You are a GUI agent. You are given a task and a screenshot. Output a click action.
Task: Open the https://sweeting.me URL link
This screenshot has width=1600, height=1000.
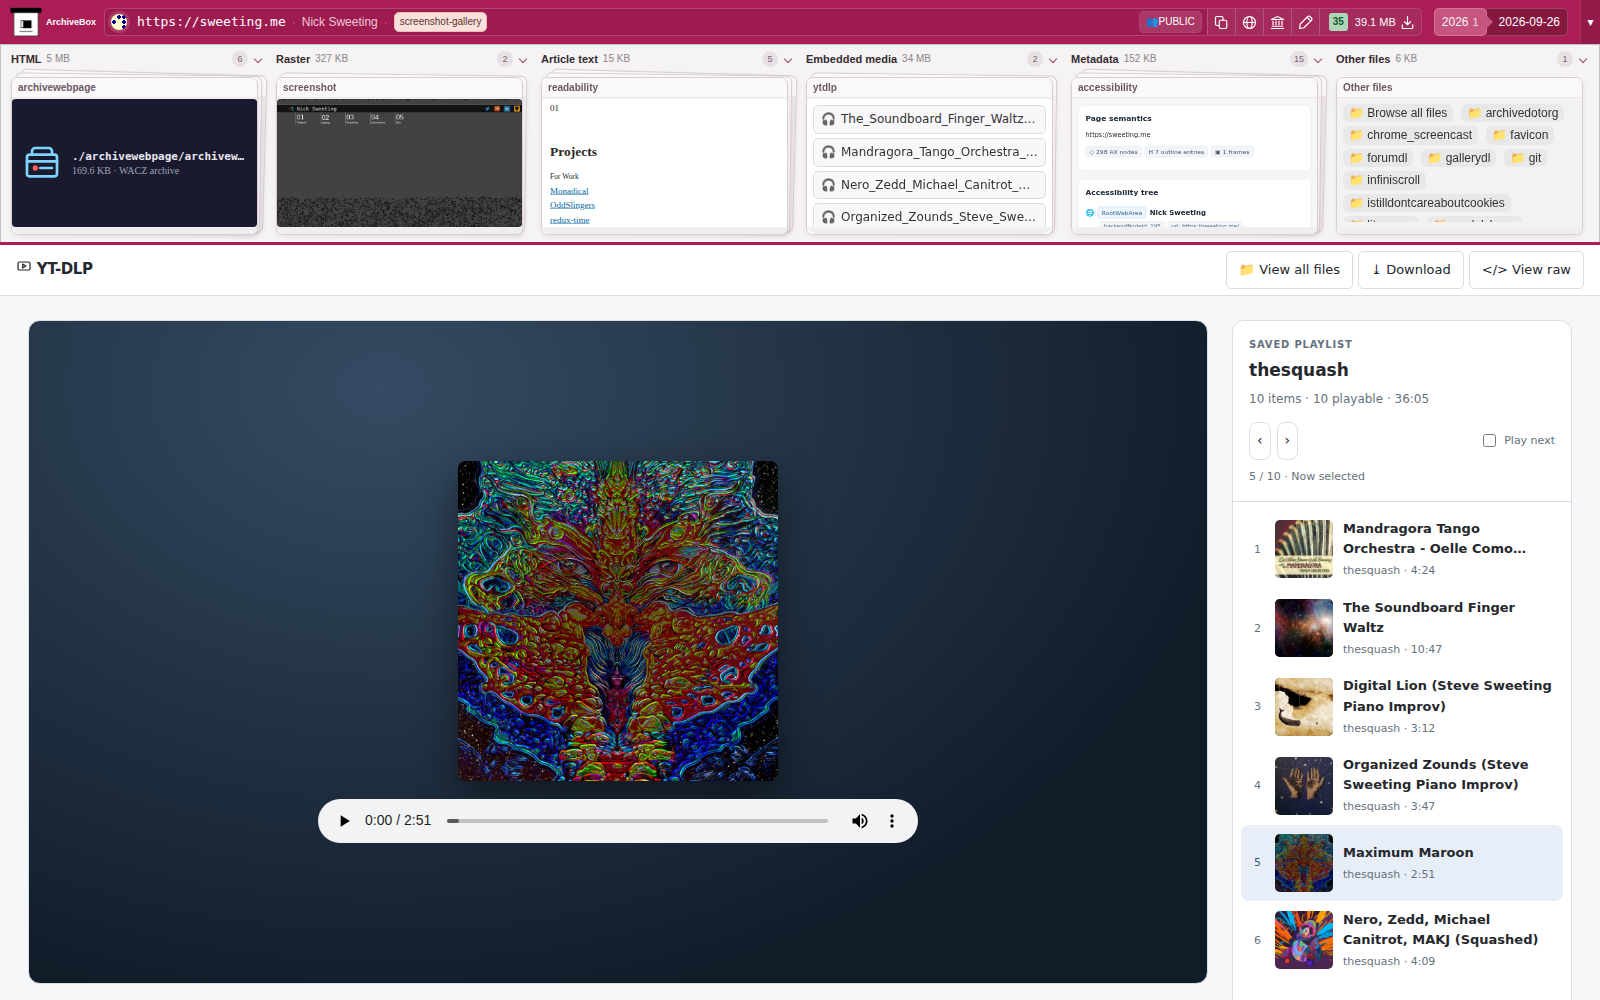pos(211,22)
